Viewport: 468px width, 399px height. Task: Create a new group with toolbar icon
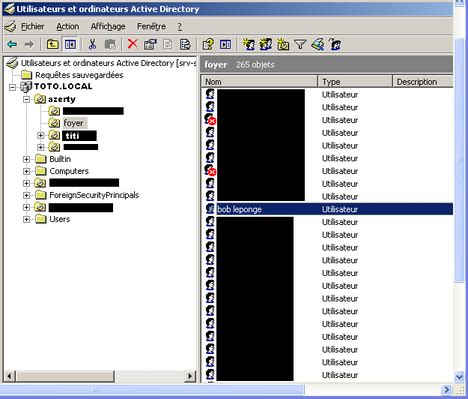tap(266, 44)
